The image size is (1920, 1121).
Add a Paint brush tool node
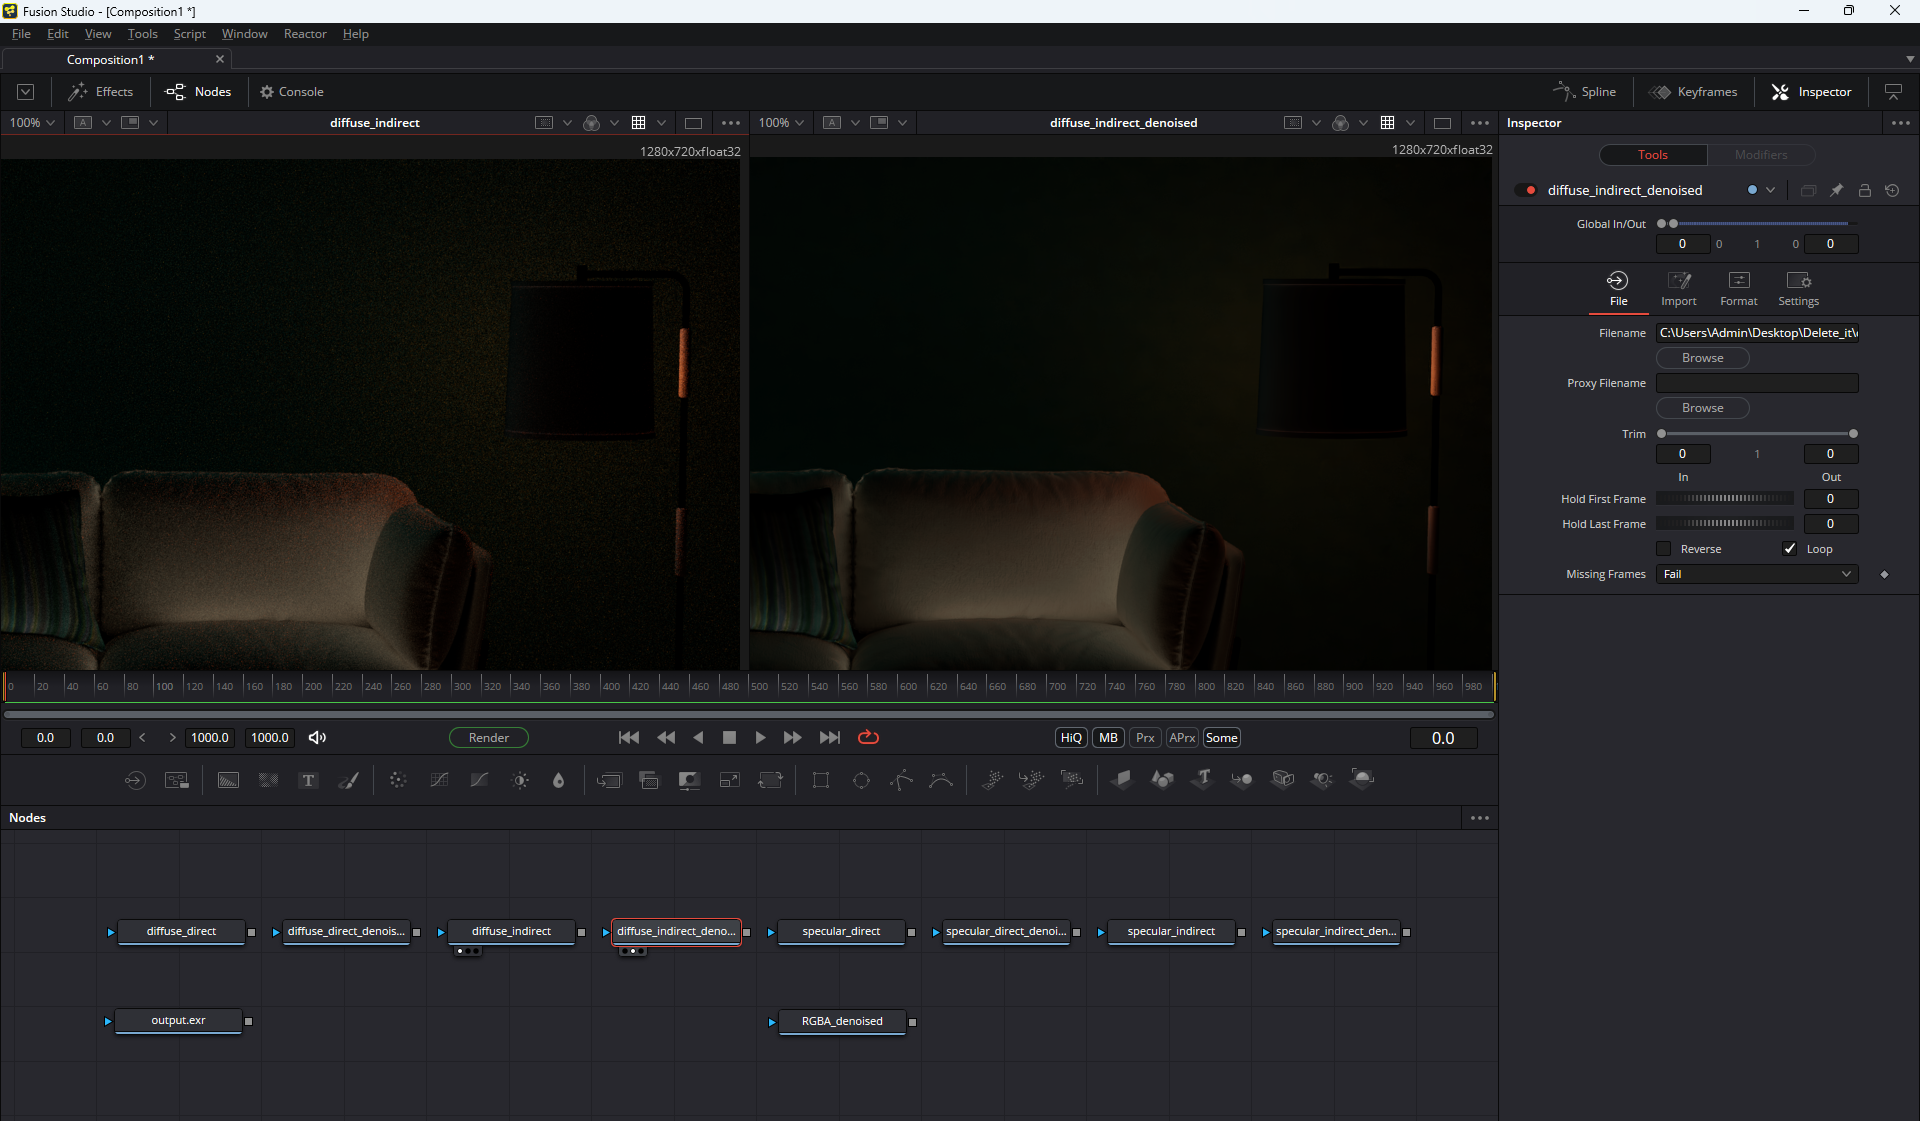click(x=349, y=780)
